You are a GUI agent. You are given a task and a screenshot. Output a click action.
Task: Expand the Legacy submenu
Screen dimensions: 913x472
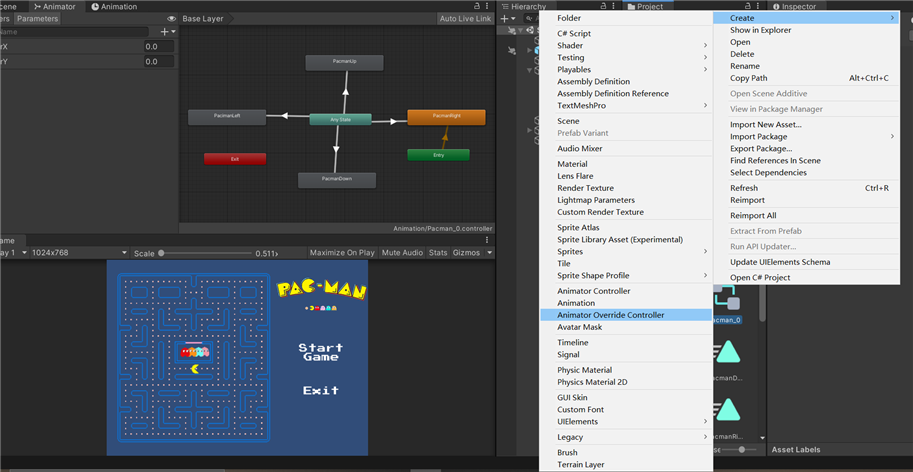click(626, 437)
